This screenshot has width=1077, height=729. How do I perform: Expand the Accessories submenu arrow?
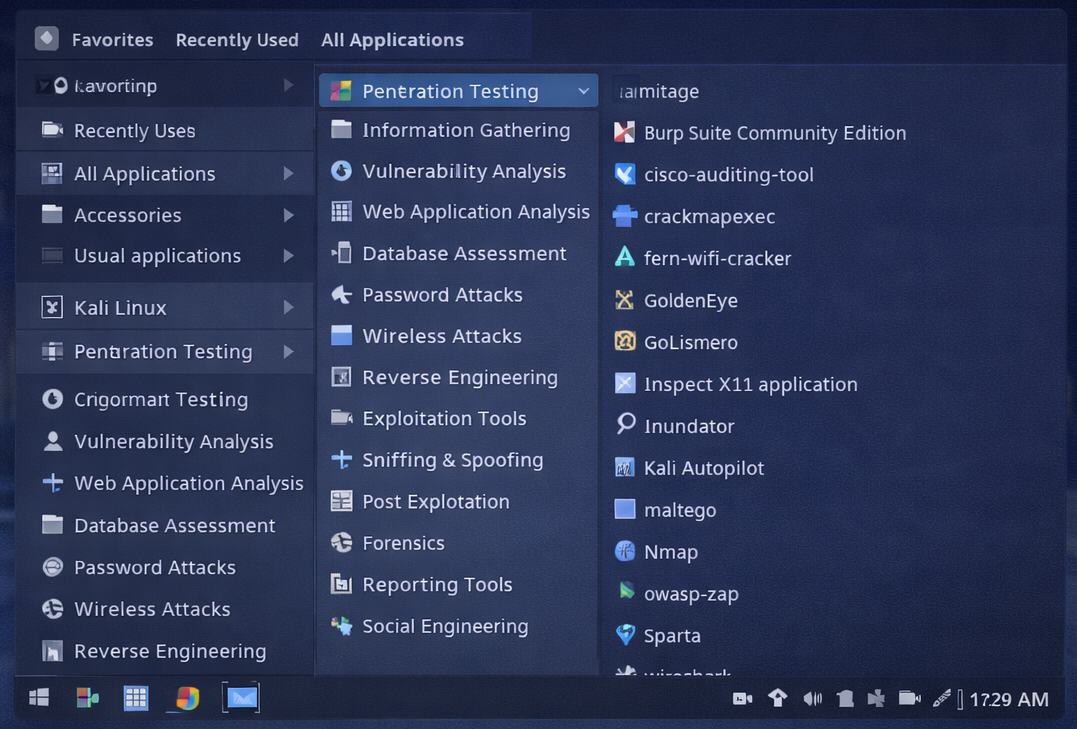tap(289, 215)
